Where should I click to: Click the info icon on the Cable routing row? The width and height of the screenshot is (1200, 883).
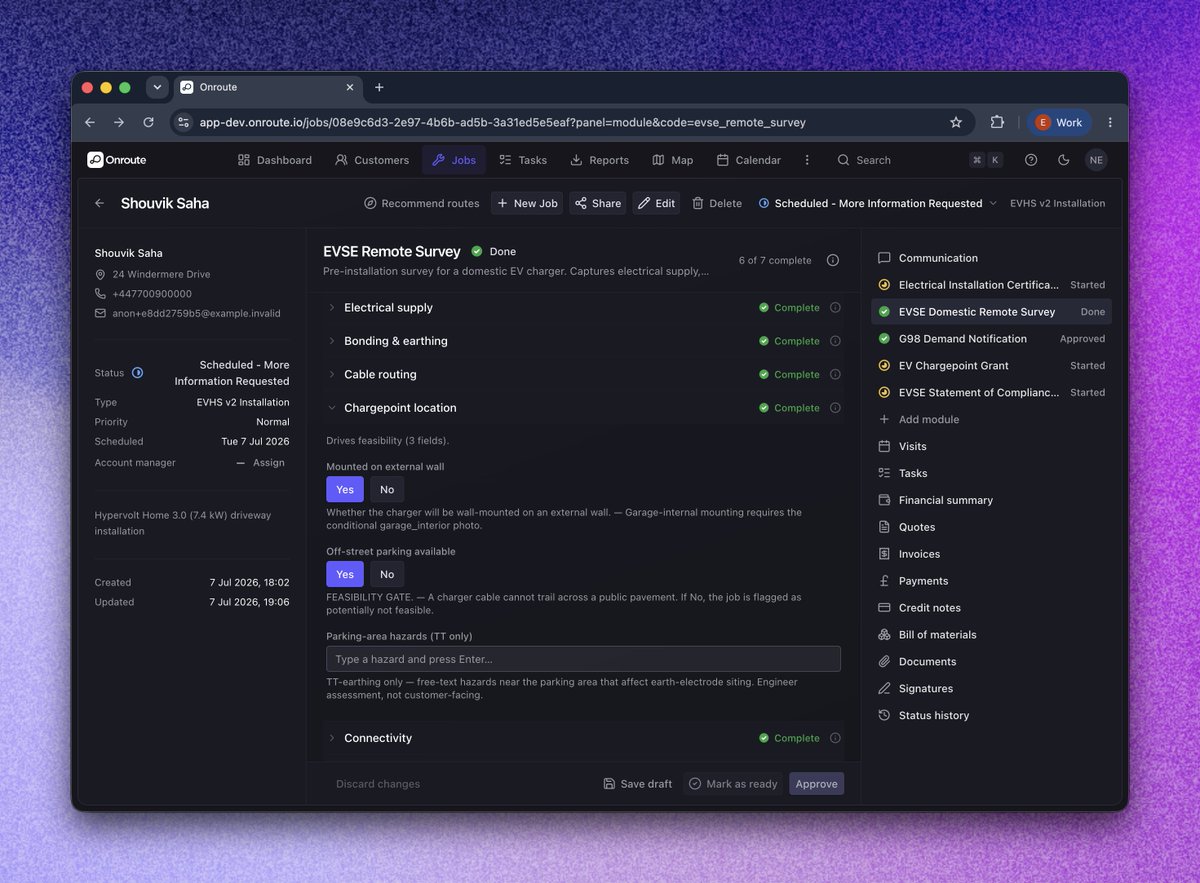coord(835,374)
